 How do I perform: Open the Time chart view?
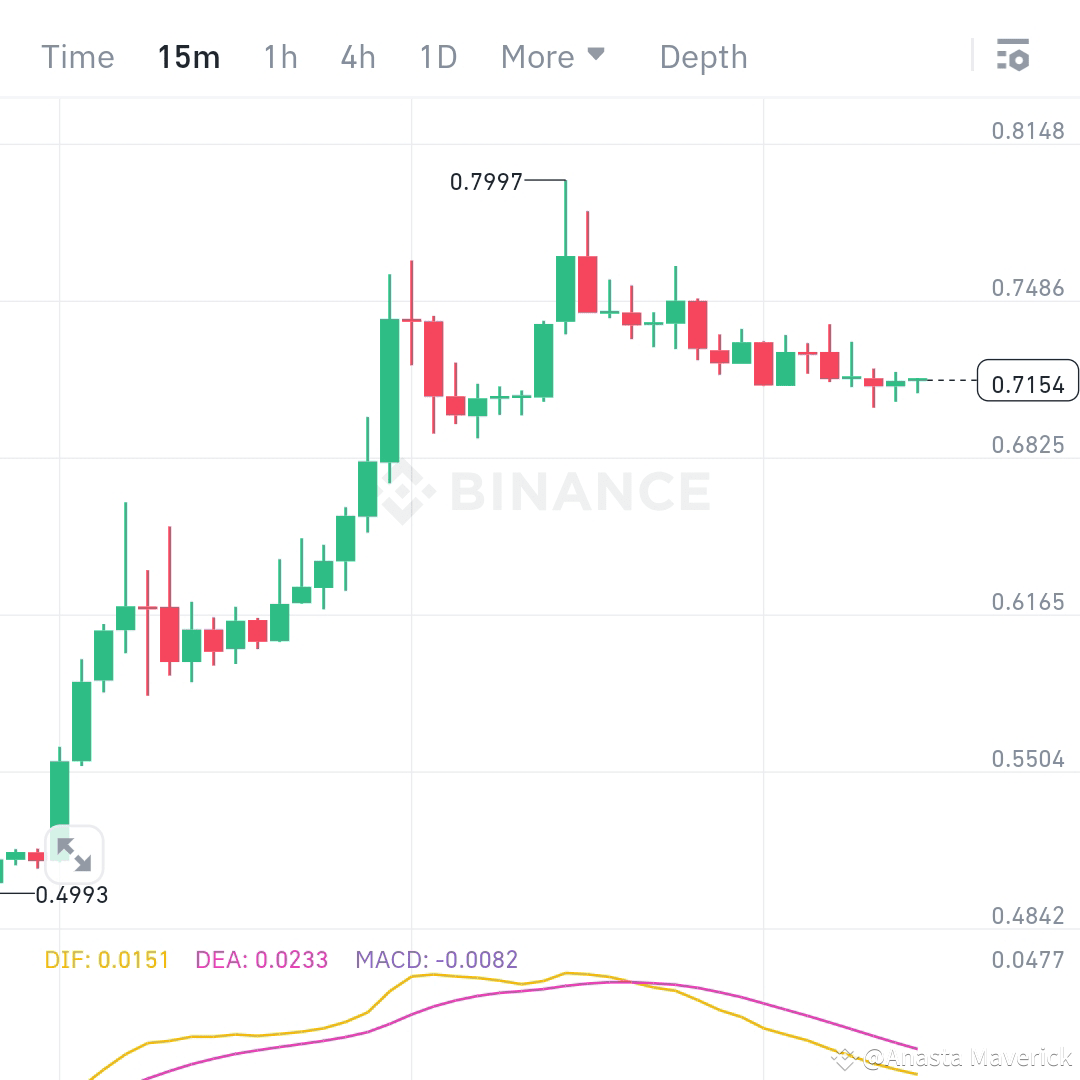coord(77,57)
